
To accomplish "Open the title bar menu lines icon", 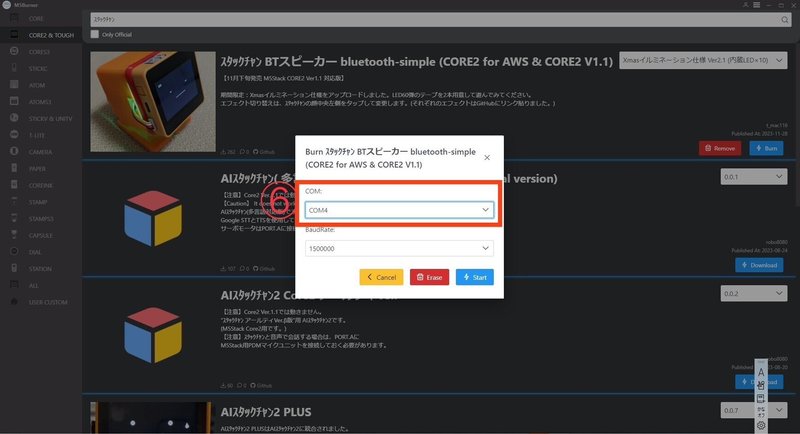I will click(757, 5).
